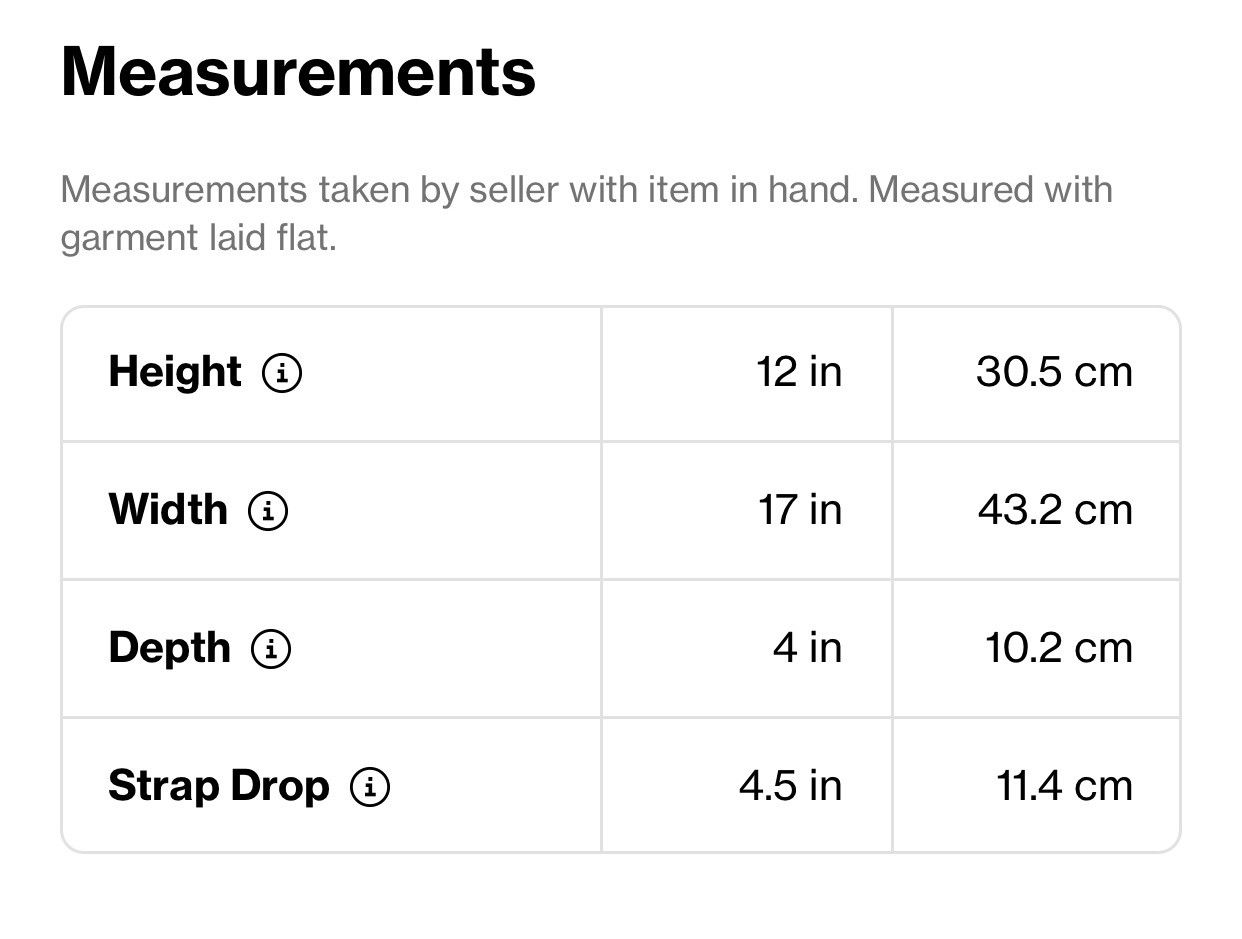Tap the info icon next to Depth

click(x=271, y=649)
